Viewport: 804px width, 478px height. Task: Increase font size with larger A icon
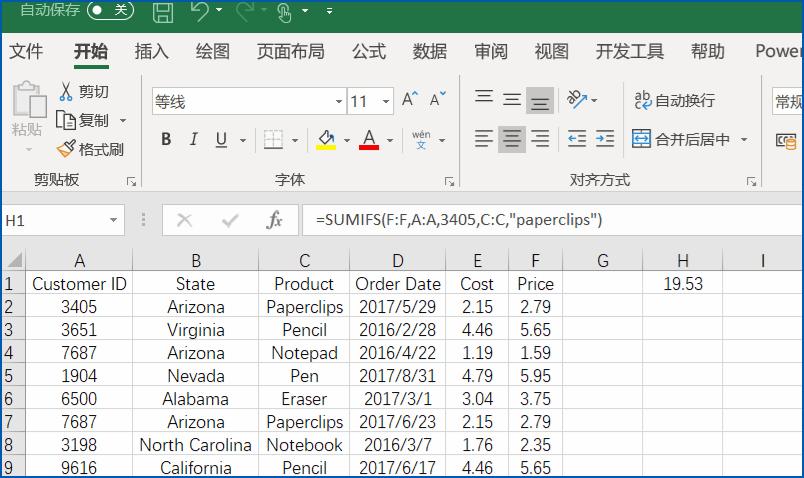click(410, 98)
